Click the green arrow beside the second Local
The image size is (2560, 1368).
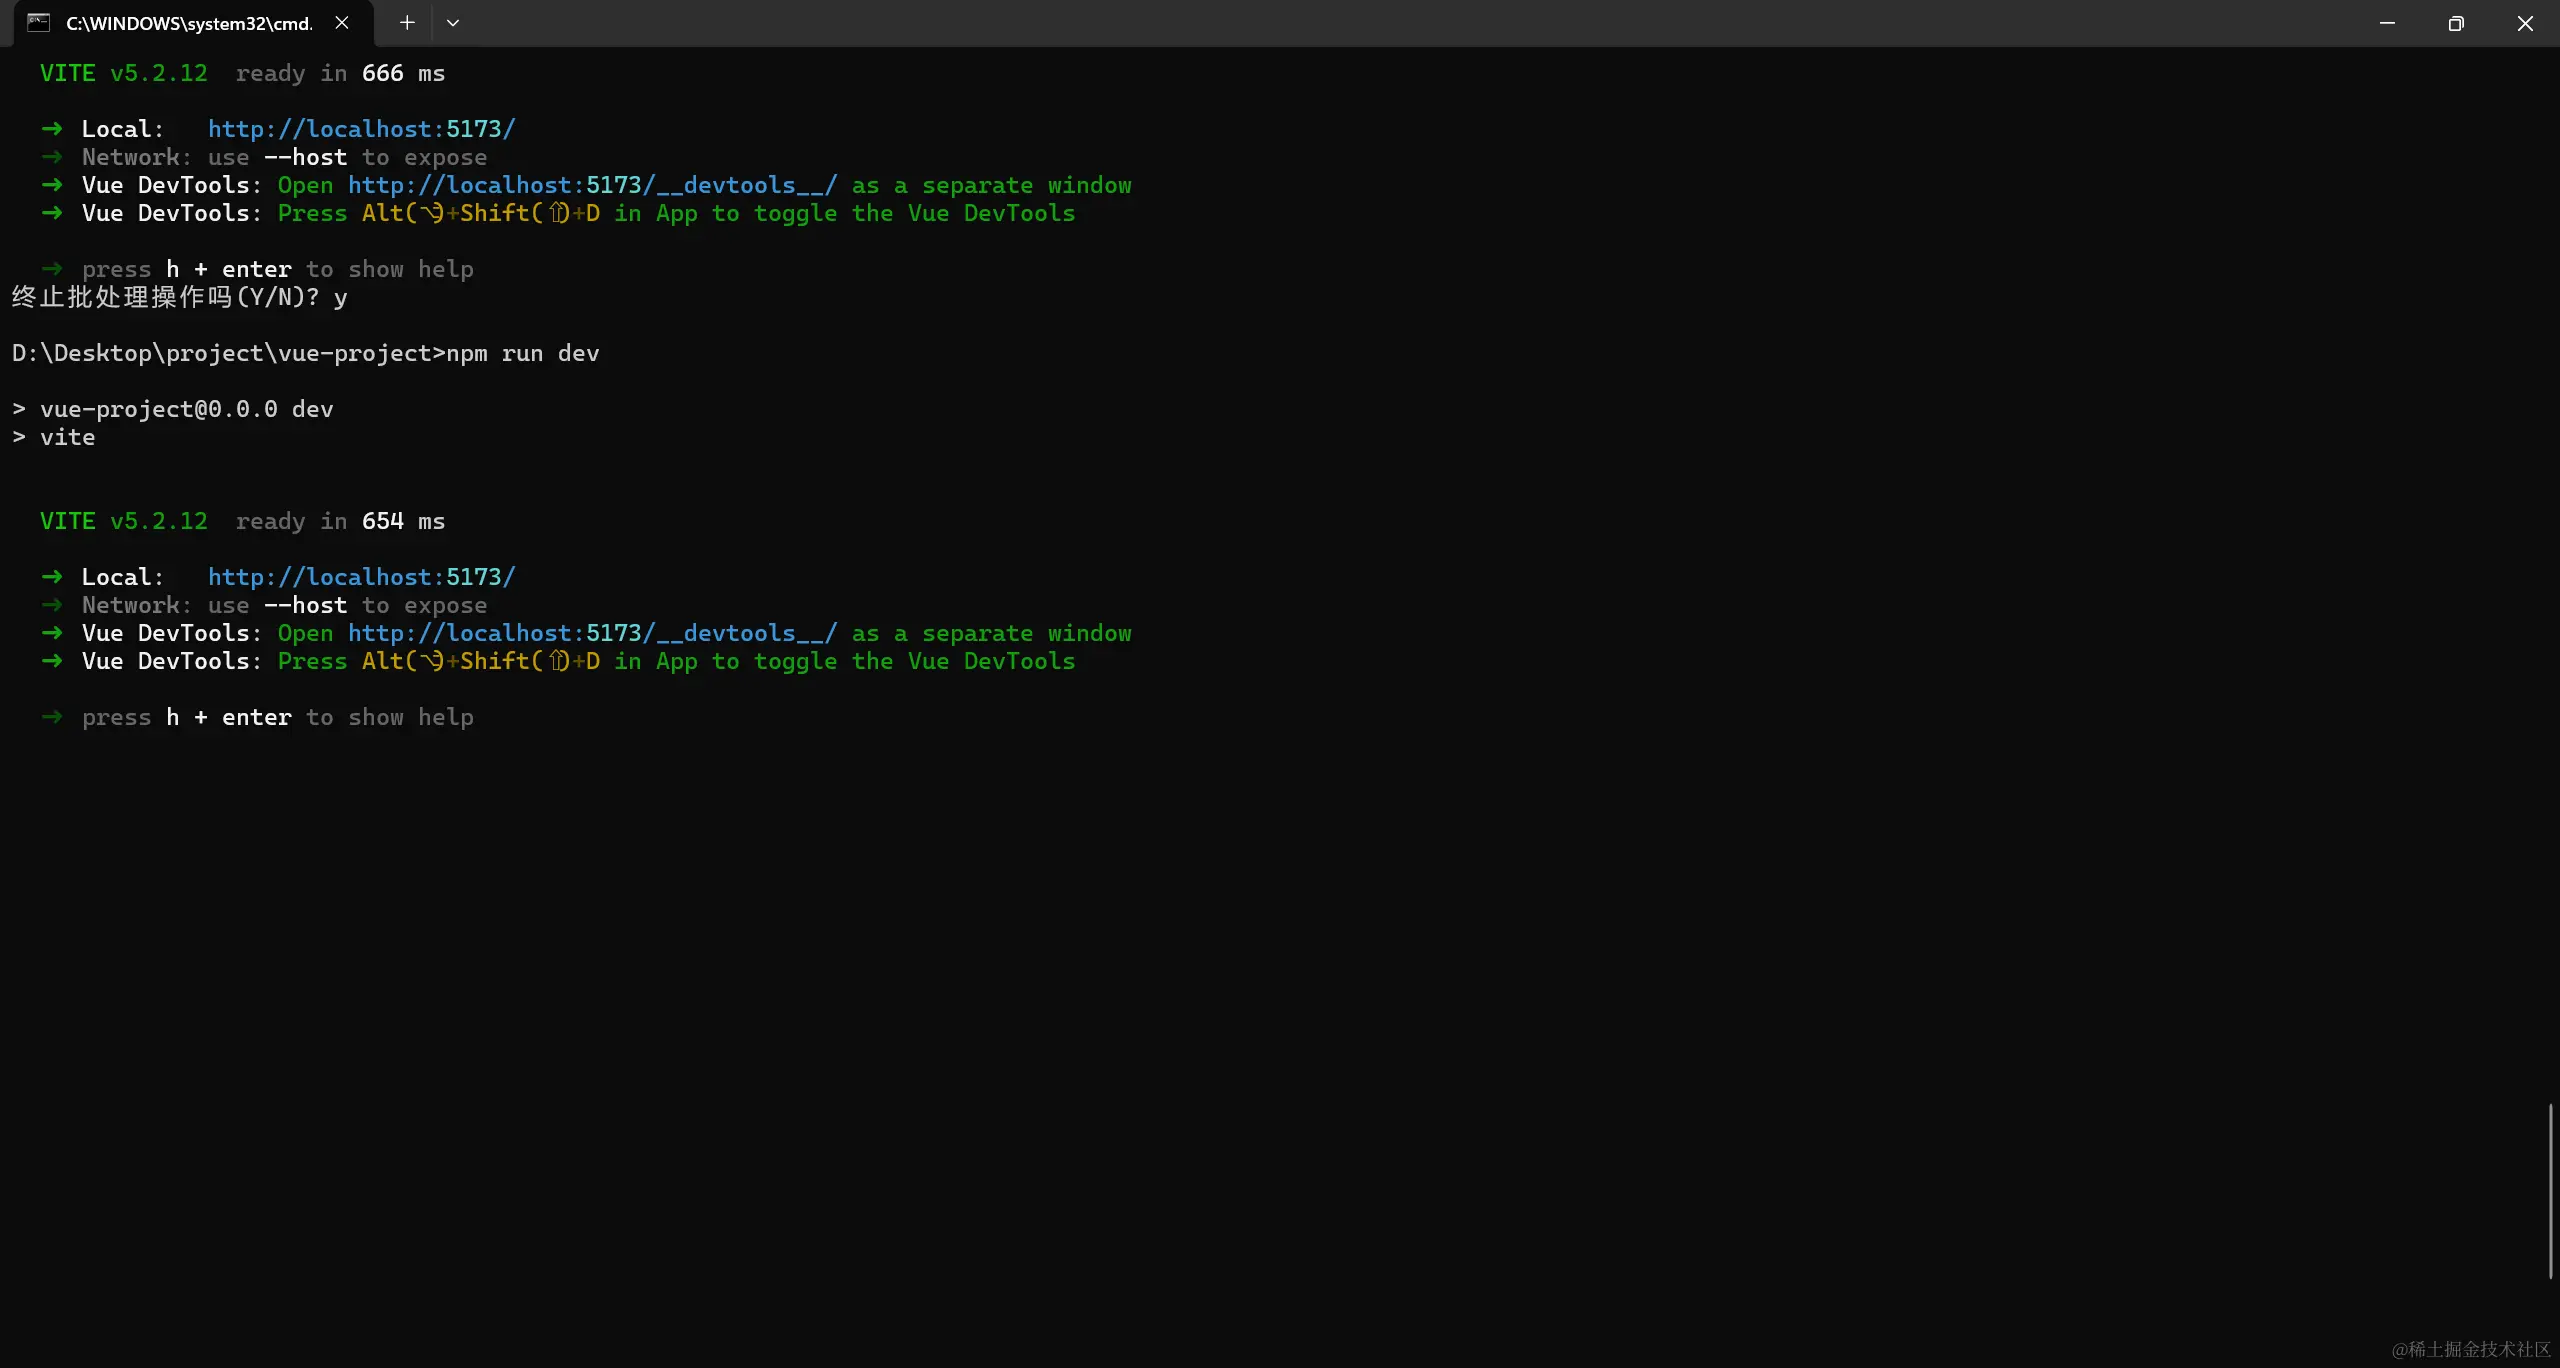[x=52, y=577]
